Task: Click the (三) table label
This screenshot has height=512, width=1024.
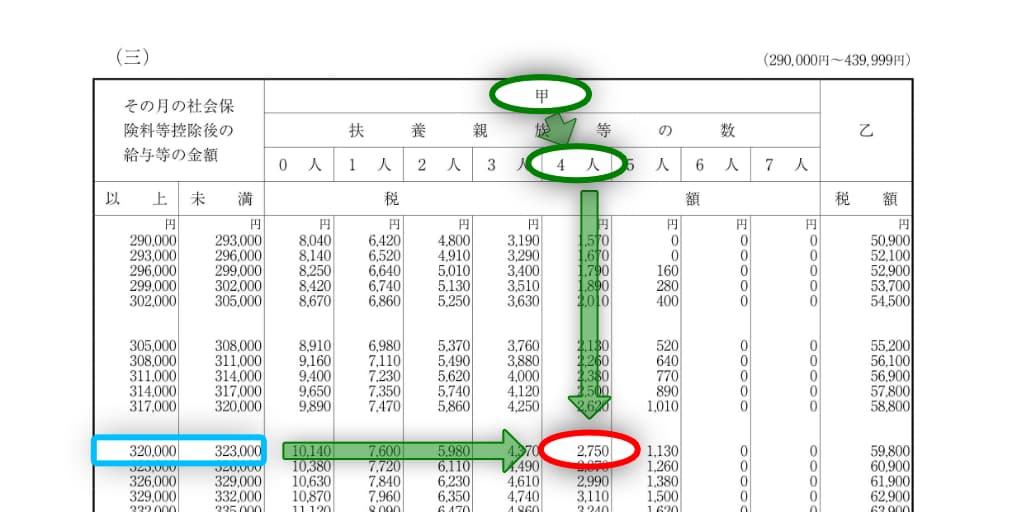Action: (133, 57)
